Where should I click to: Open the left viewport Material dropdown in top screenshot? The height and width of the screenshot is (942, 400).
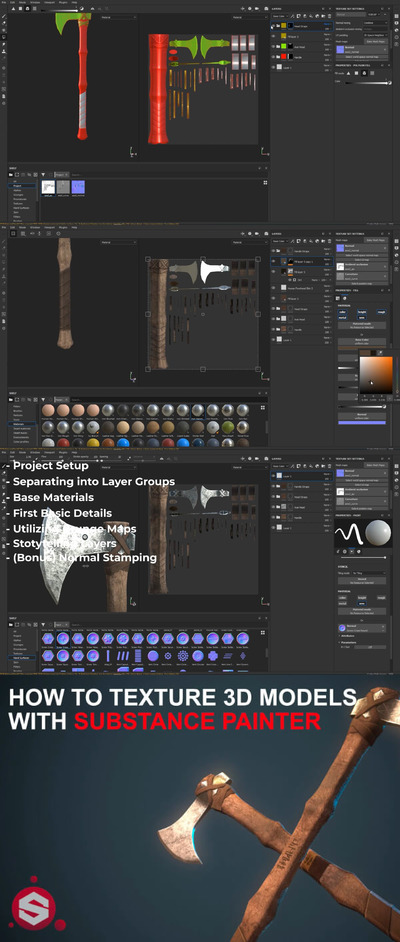(x=117, y=17)
